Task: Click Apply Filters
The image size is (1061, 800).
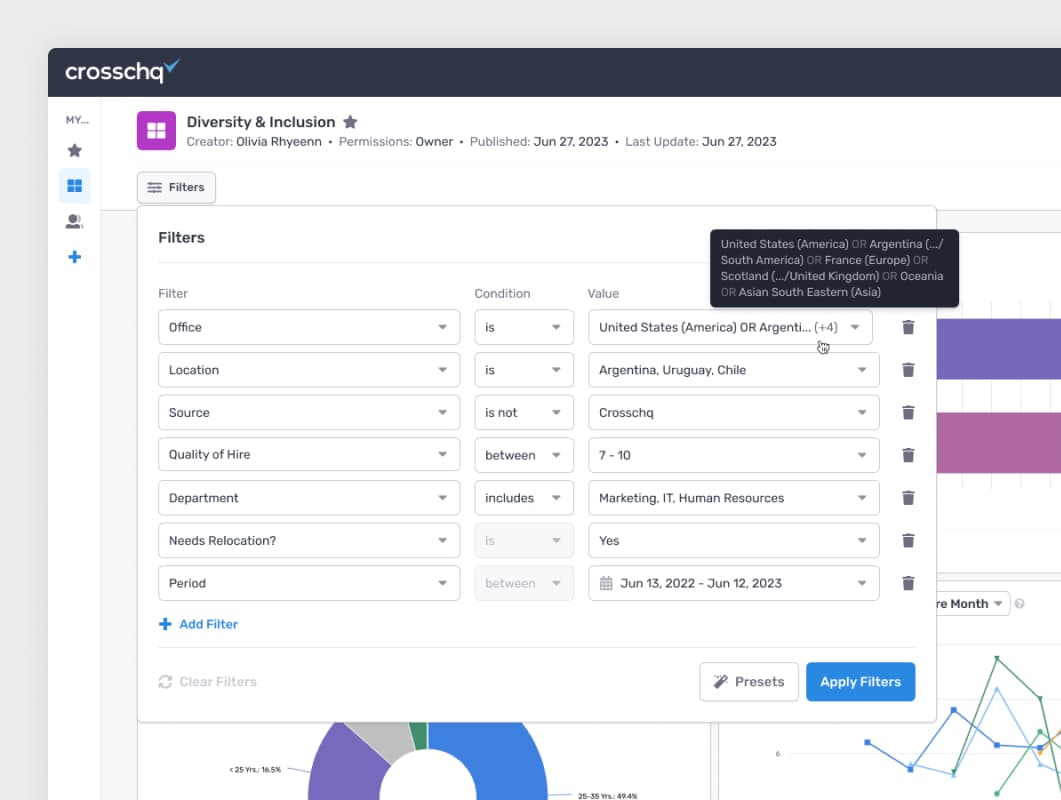Action: [860, 681]
